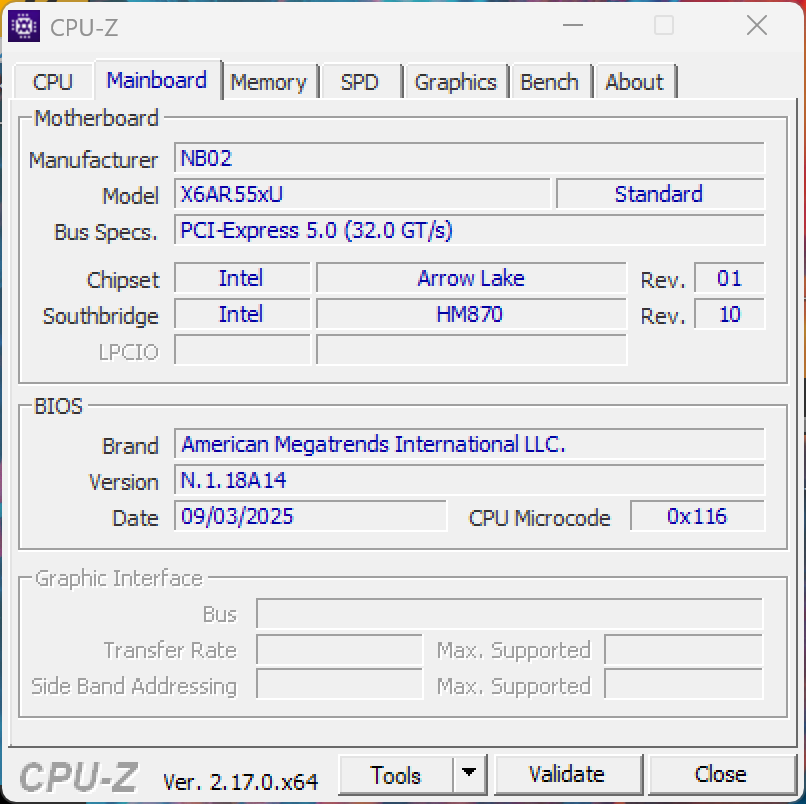Image resolution: width=806 pixels, height=804 pixels.
Task: Click the Close button at bottom
Action: pyautogui.click(x=720, y=775)
